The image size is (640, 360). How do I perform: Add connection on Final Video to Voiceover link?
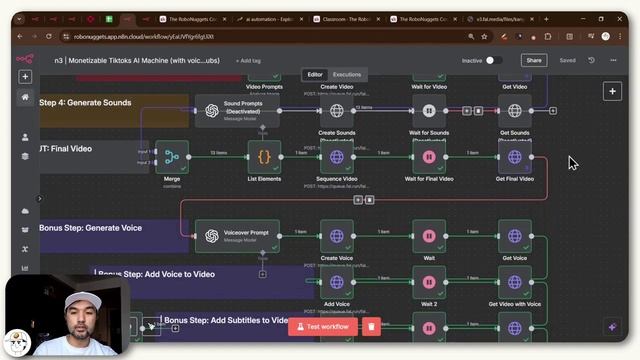pos(358,200)
